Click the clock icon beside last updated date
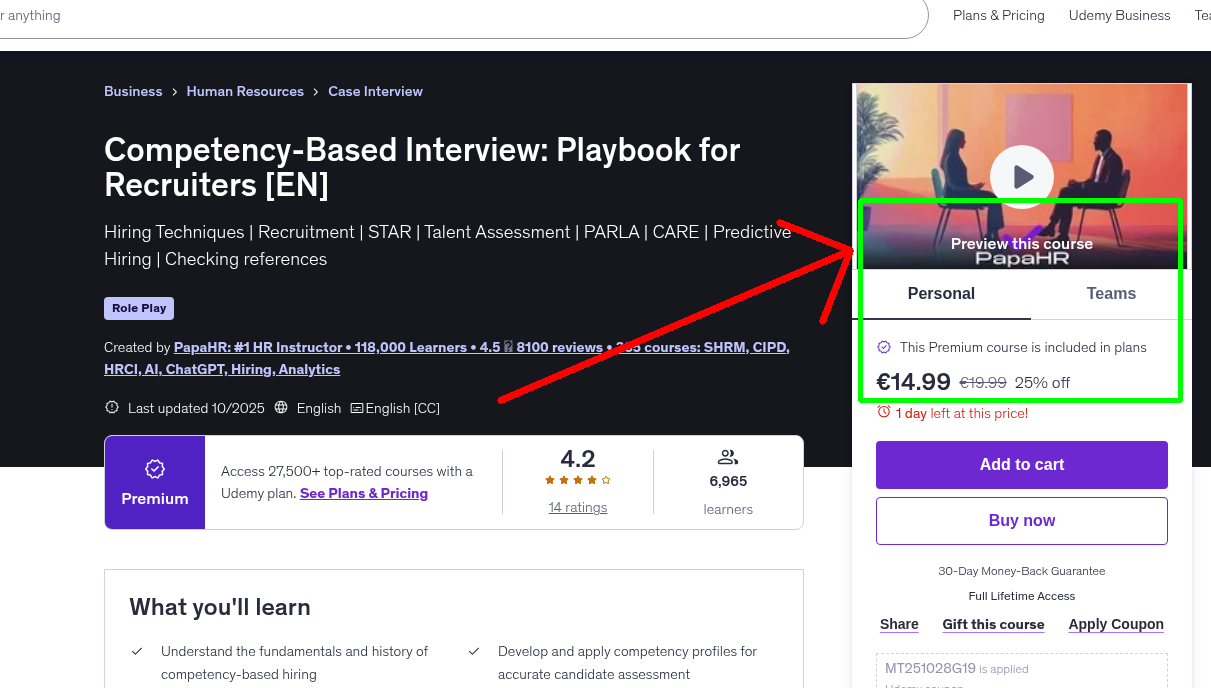This screenshot has height=688, width=1211. (111, 408)
